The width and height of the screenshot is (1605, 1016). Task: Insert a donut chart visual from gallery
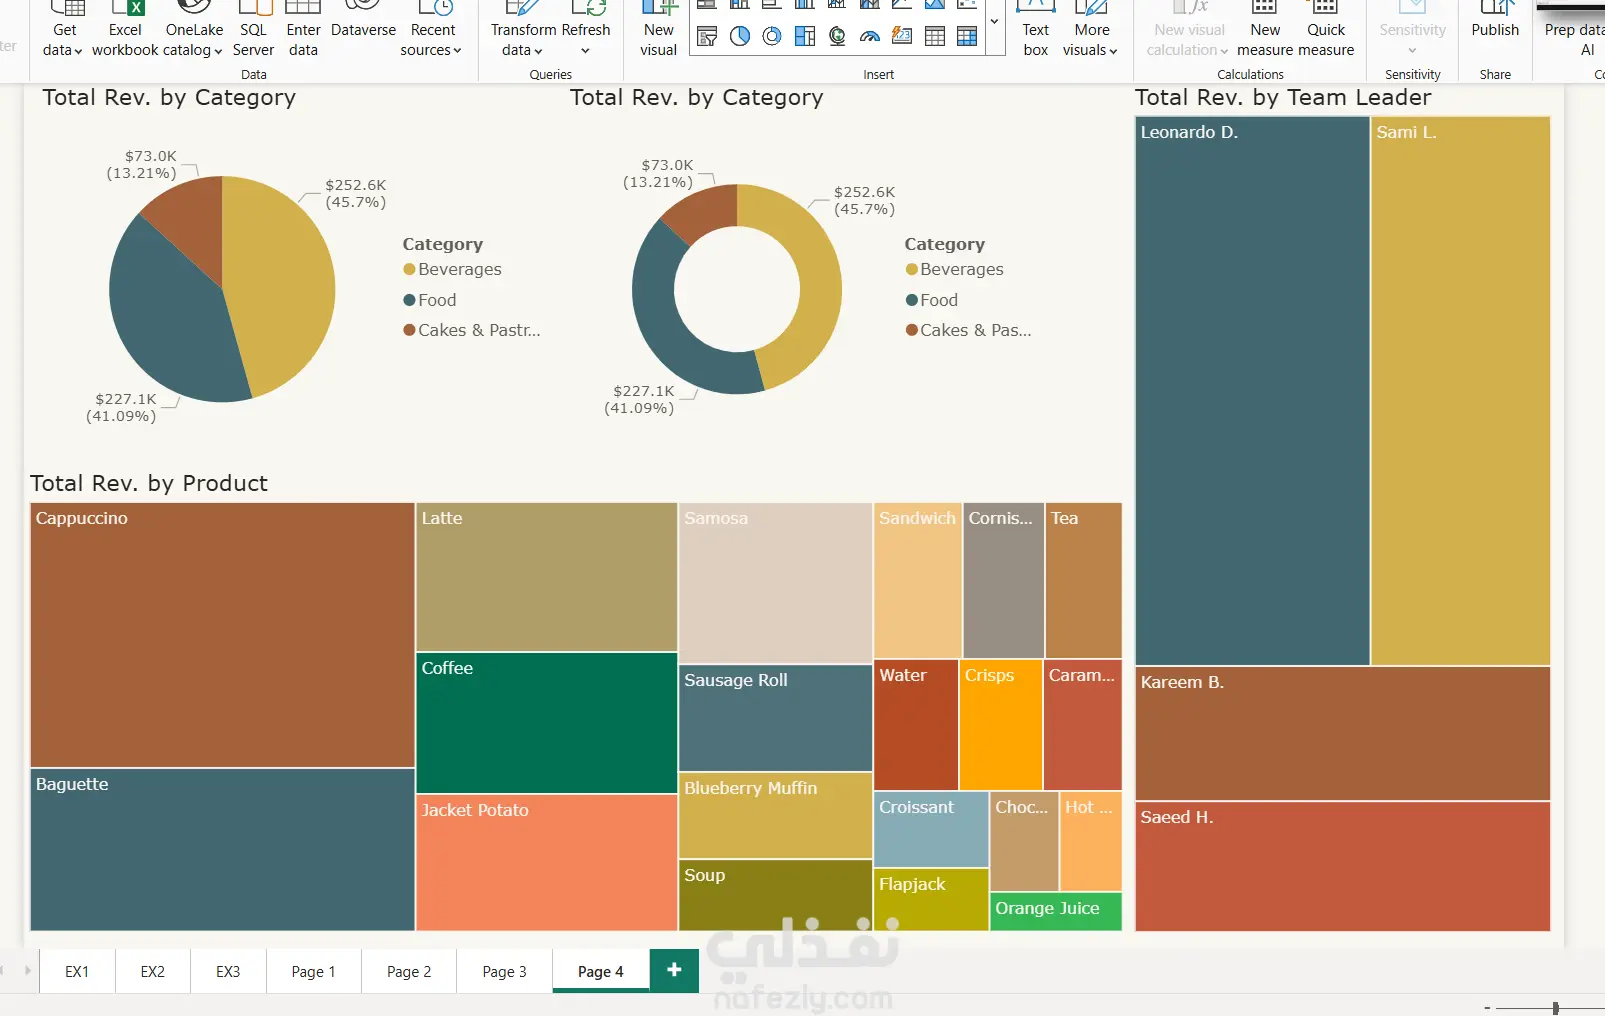click(772, 36)
